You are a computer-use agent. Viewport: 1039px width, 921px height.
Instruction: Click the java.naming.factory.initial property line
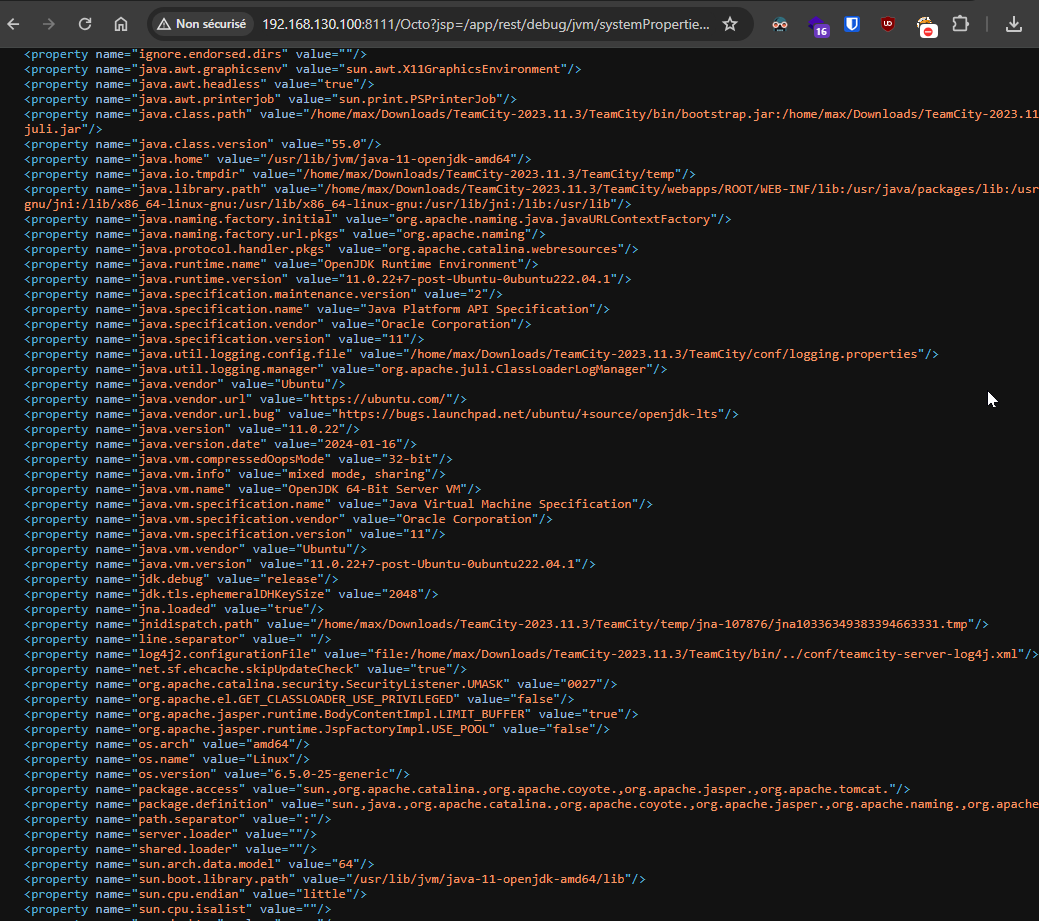(378, 219)
